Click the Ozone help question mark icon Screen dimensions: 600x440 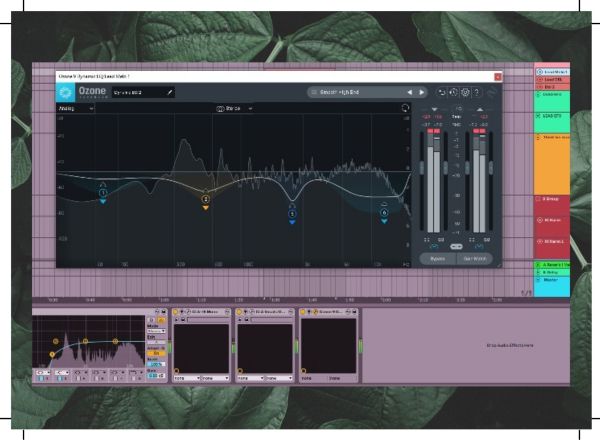[477, 92]
